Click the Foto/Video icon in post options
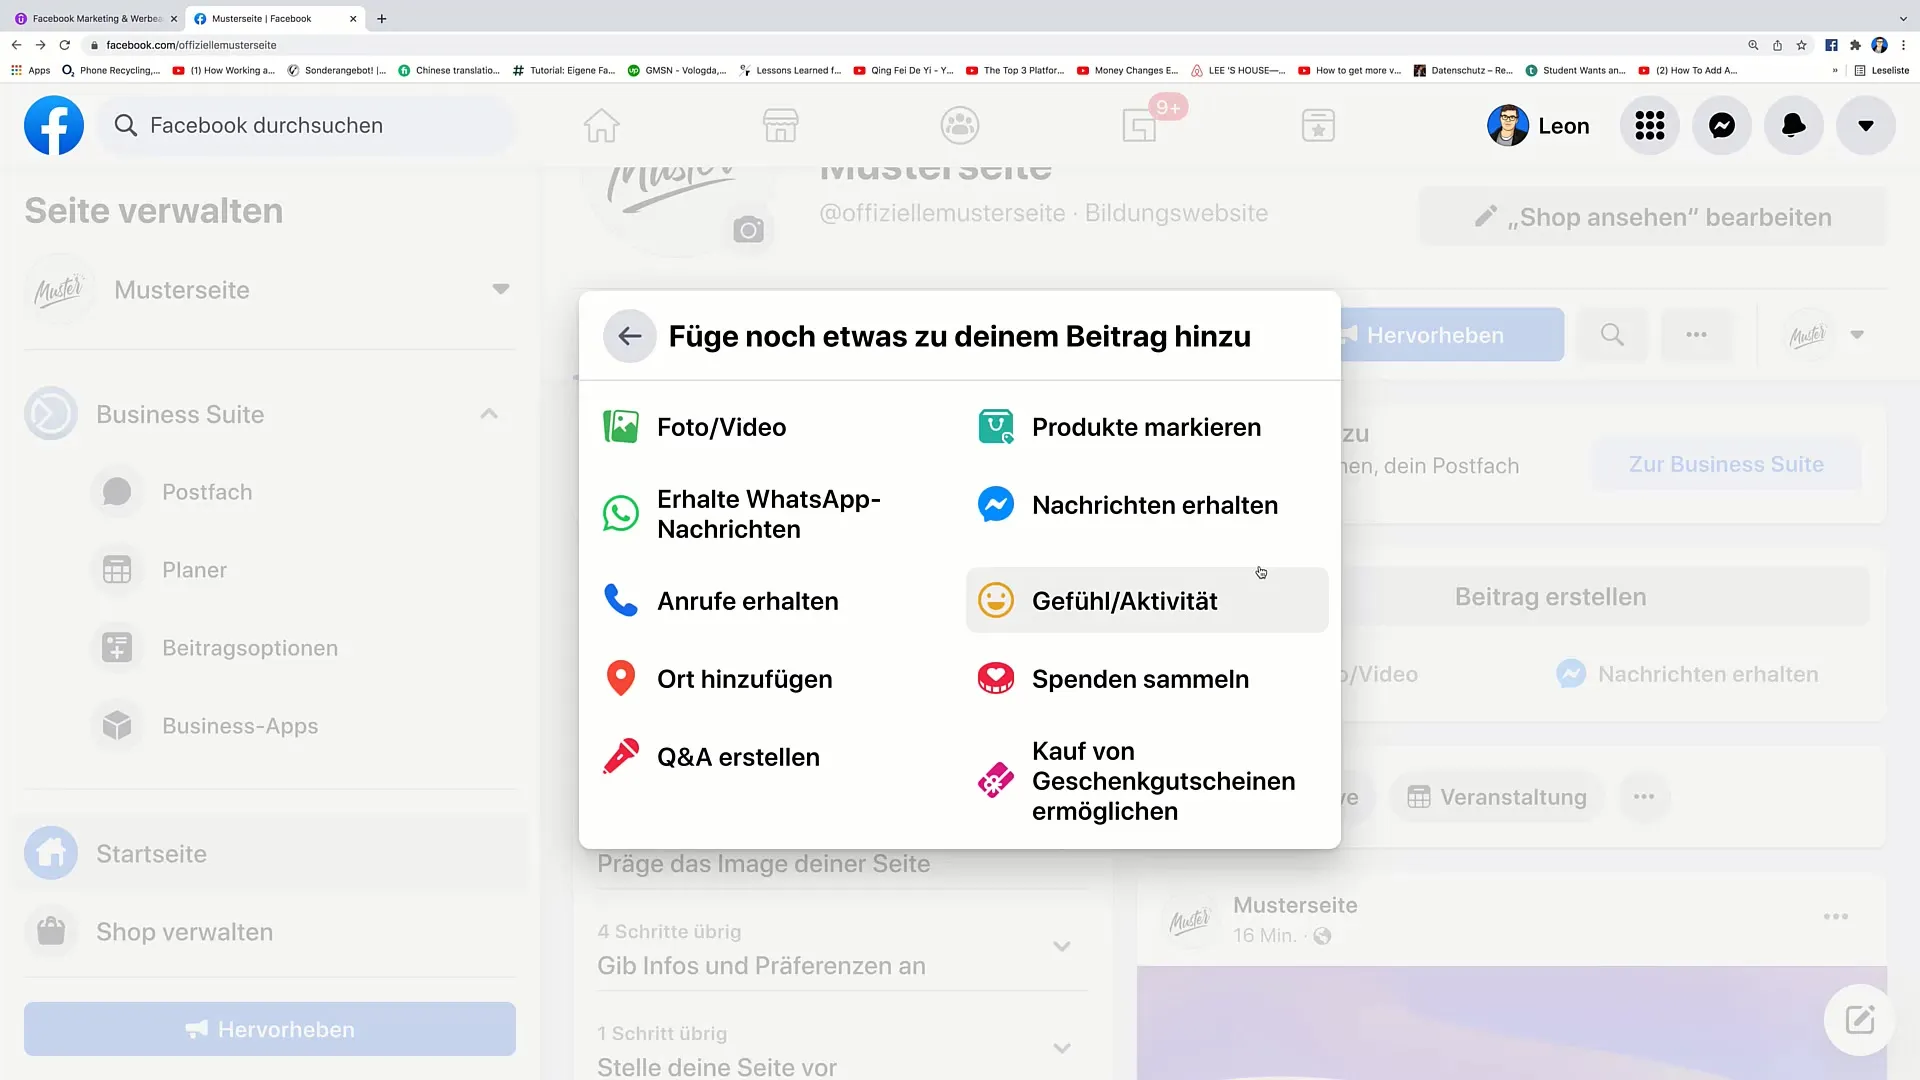This screenshot has width=1920, height=1080. [621, 426]
